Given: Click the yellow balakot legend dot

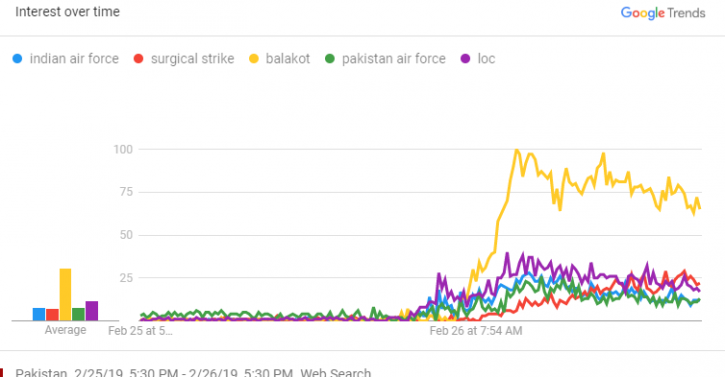Looking at the screenshot, I should coord(254,59).
